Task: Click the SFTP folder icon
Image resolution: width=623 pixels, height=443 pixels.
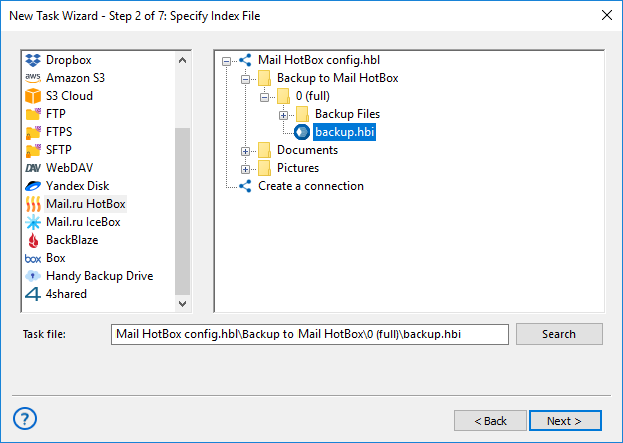Action: pos(33,150)
